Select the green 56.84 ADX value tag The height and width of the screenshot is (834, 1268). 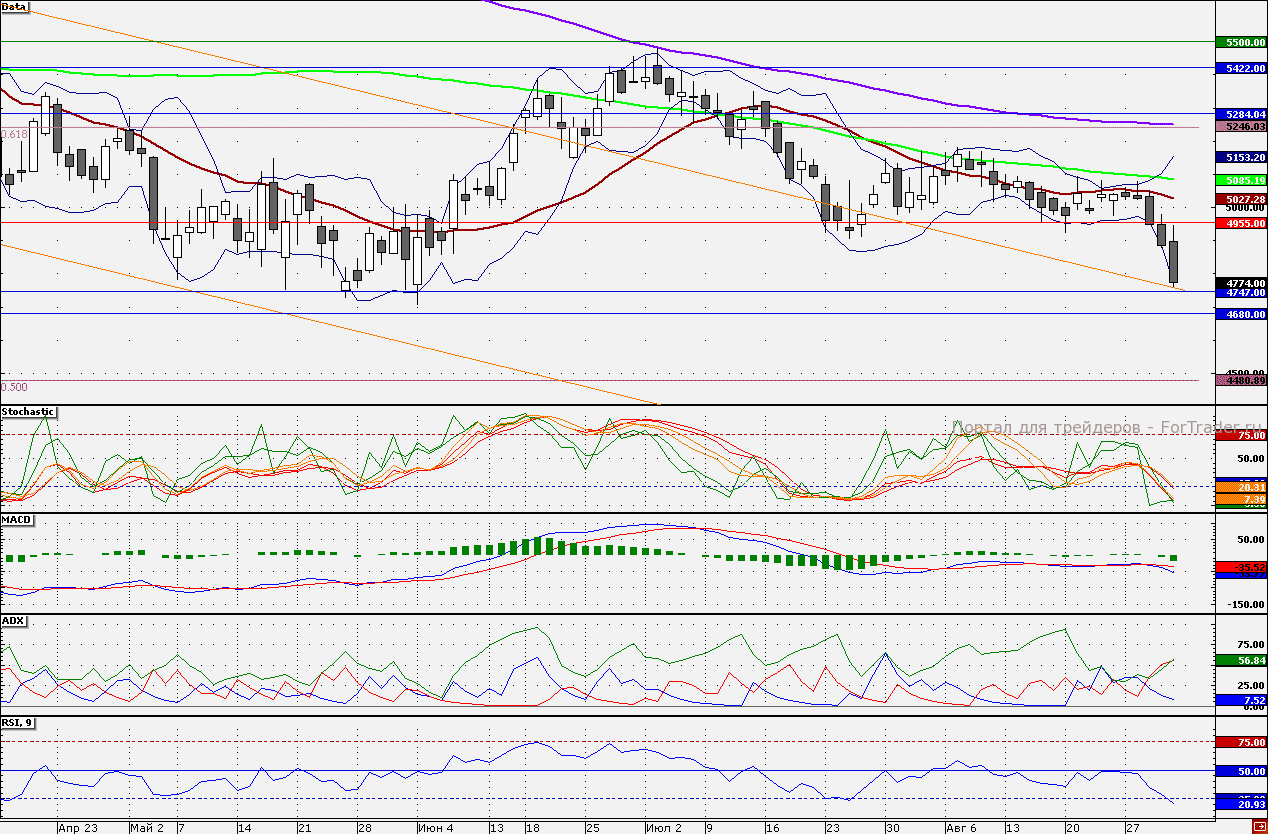pos(1240,661)
